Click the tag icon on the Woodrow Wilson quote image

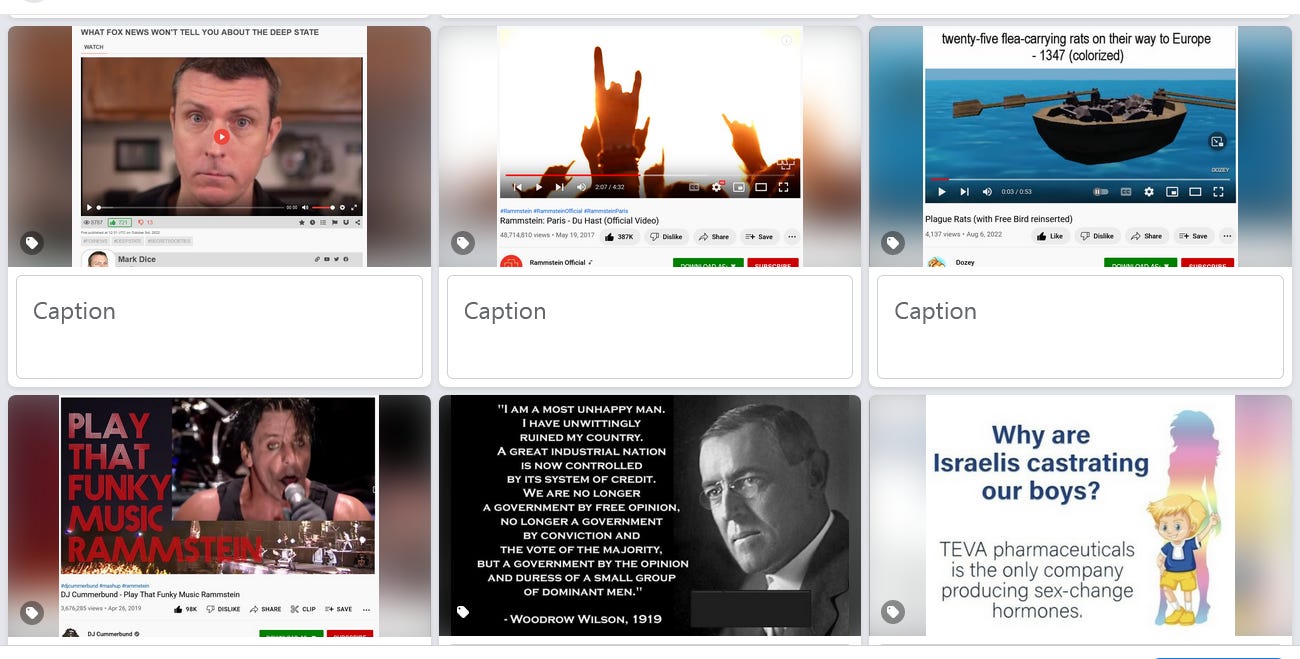(x=463, y=613)
